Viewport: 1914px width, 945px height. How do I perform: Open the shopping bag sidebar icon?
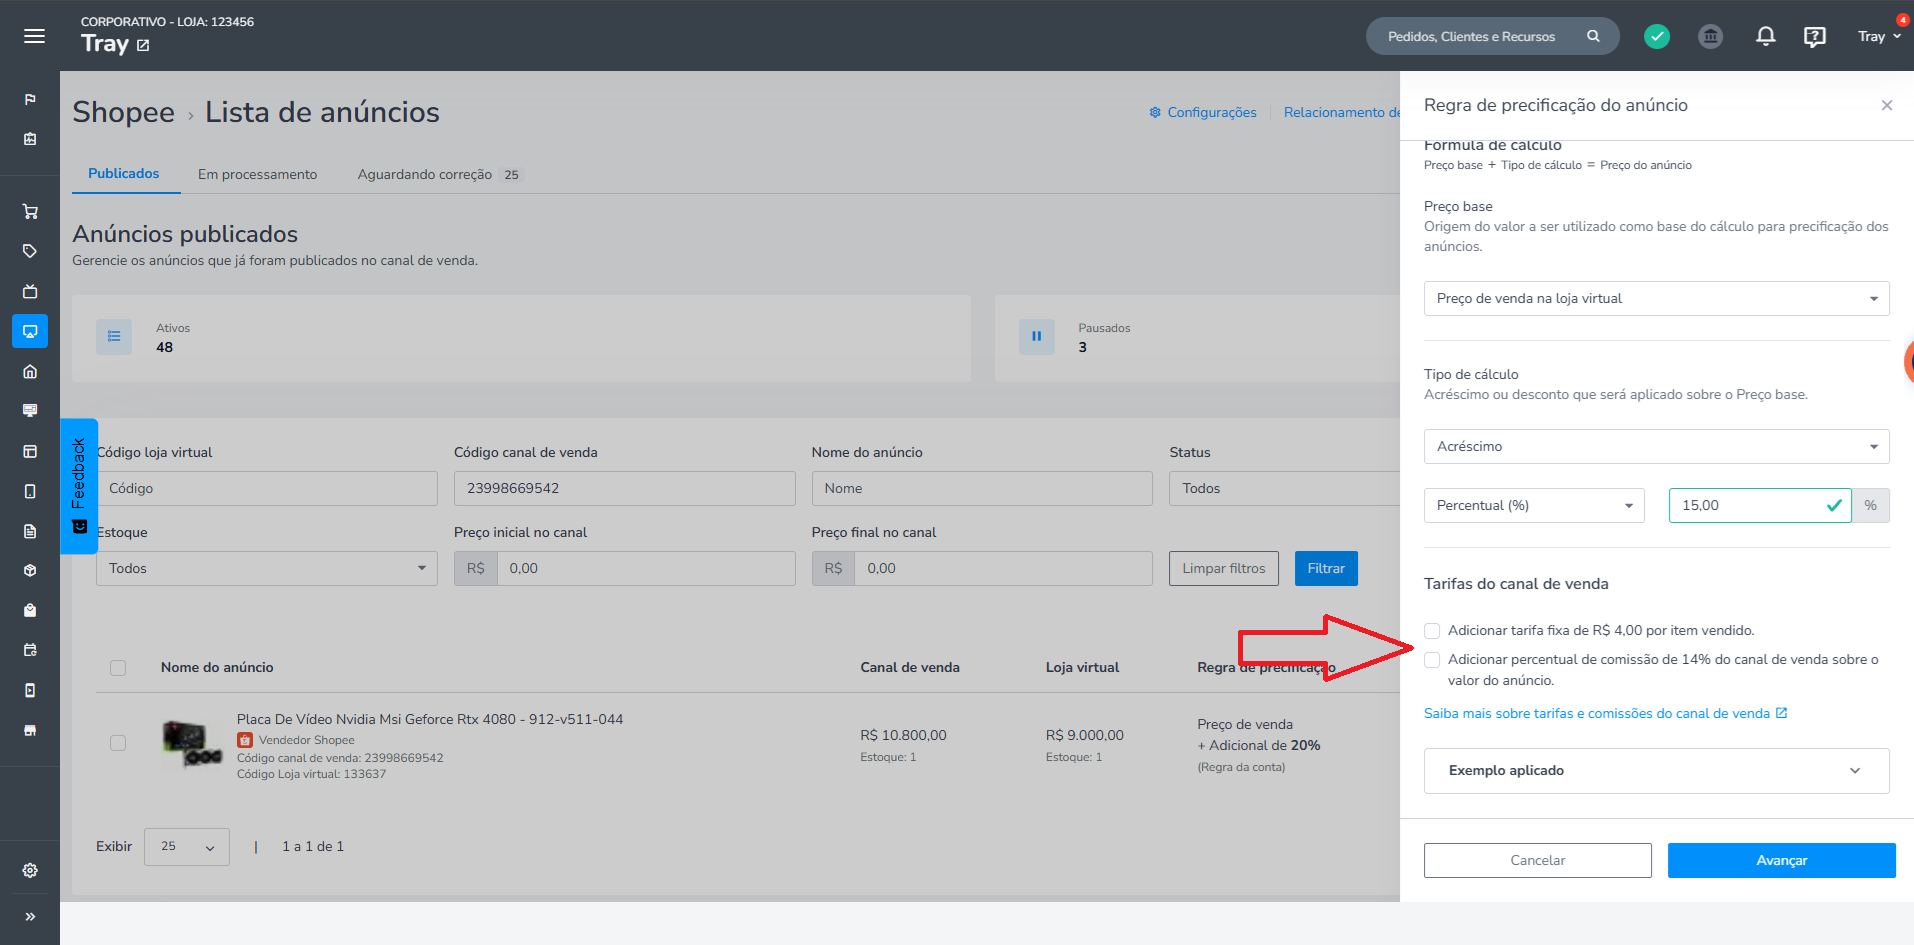click(30, 610)
